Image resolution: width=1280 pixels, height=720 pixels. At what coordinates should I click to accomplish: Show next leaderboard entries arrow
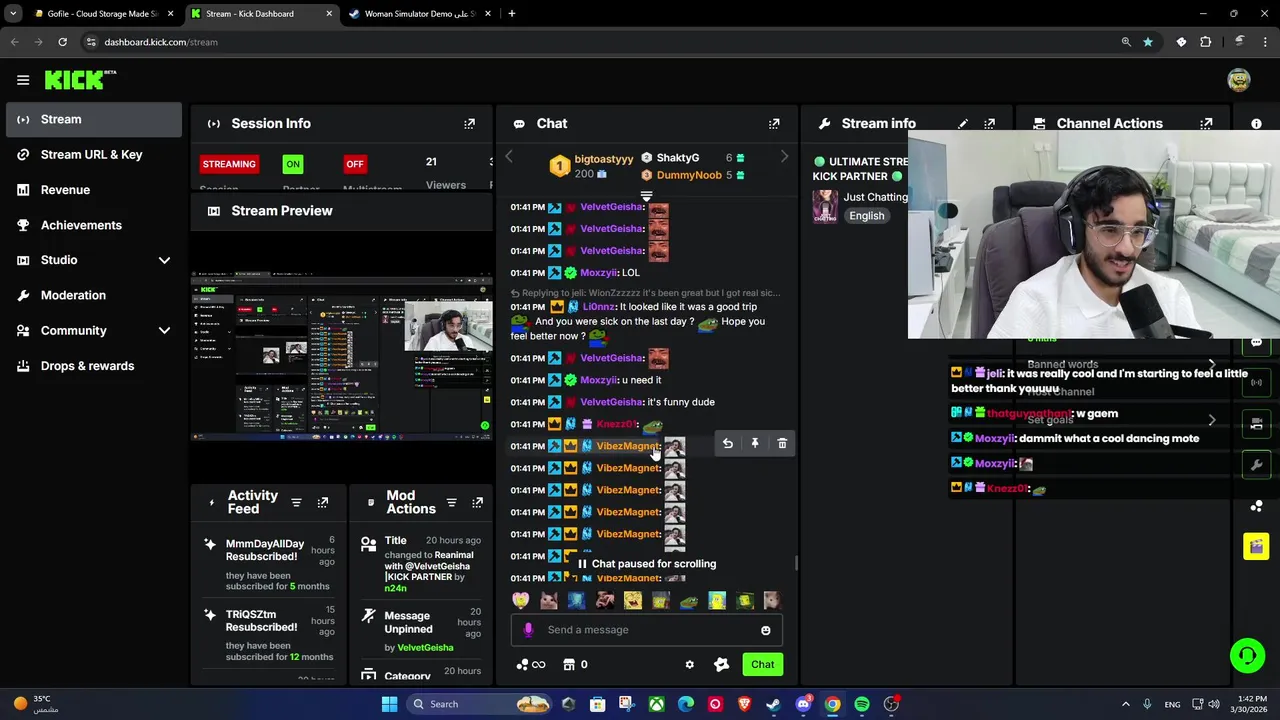(784, 158)
